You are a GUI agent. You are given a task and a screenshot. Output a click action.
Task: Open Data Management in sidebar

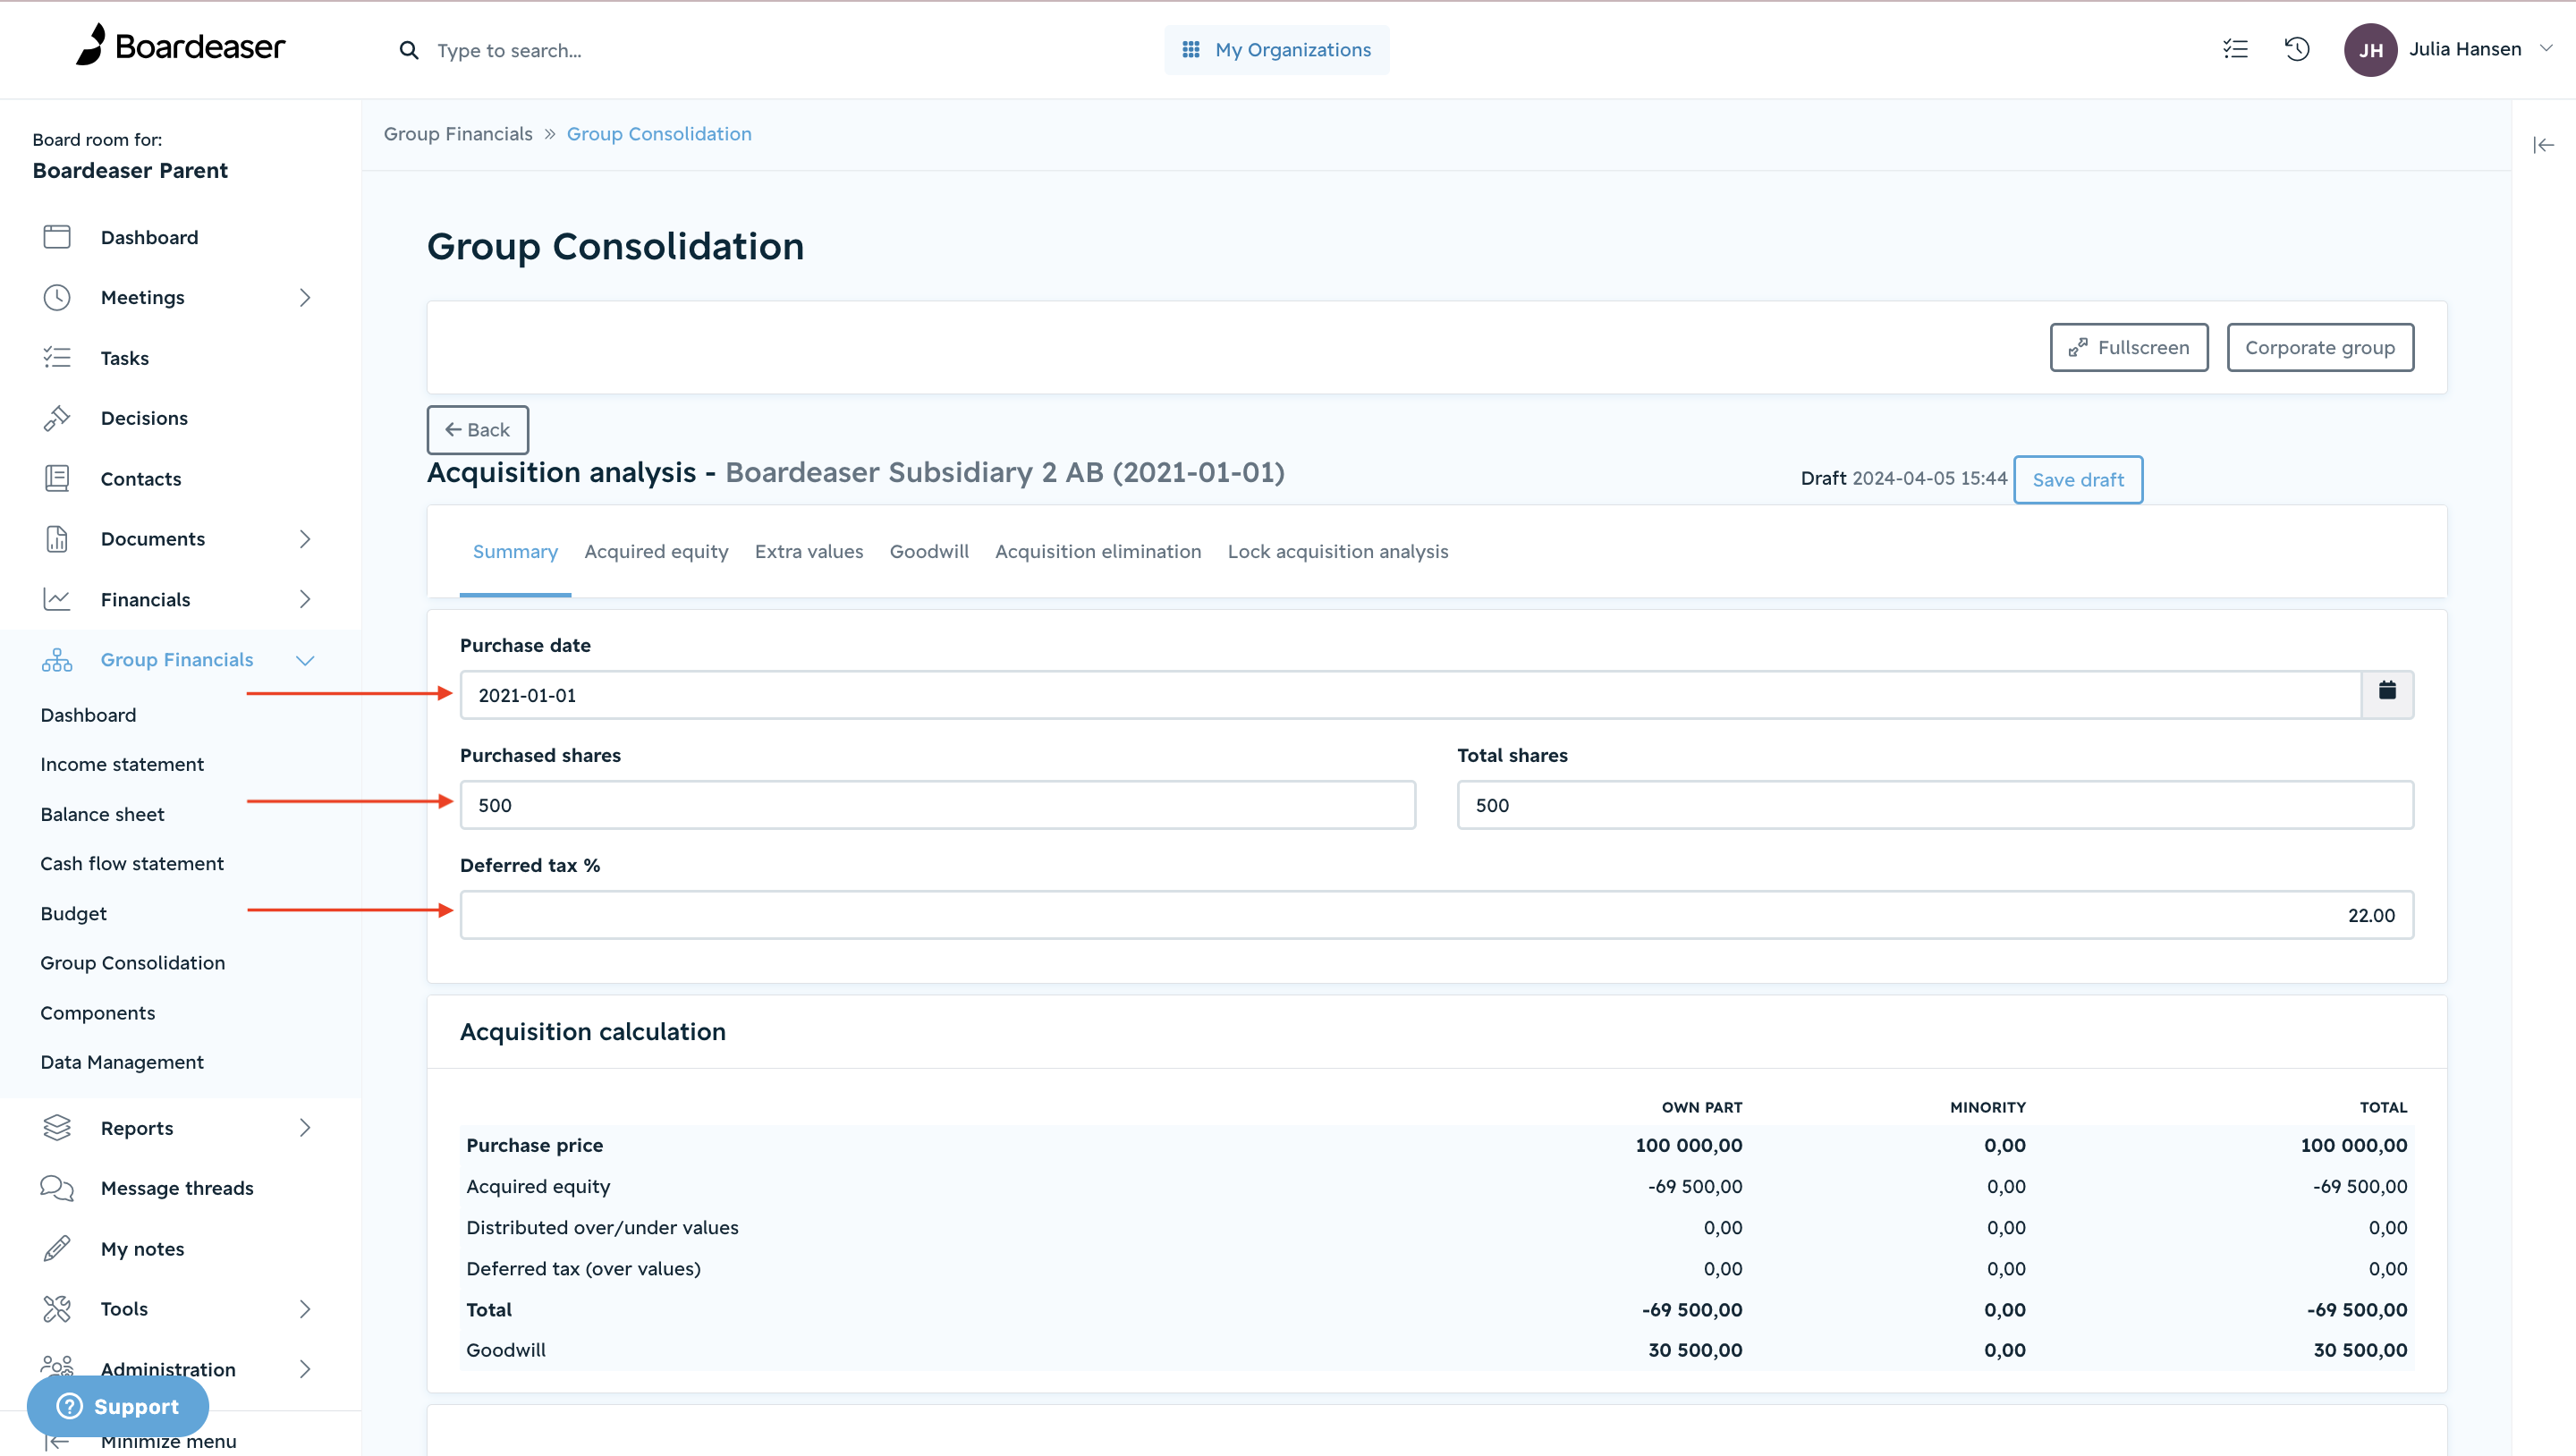pos(122,1062)
